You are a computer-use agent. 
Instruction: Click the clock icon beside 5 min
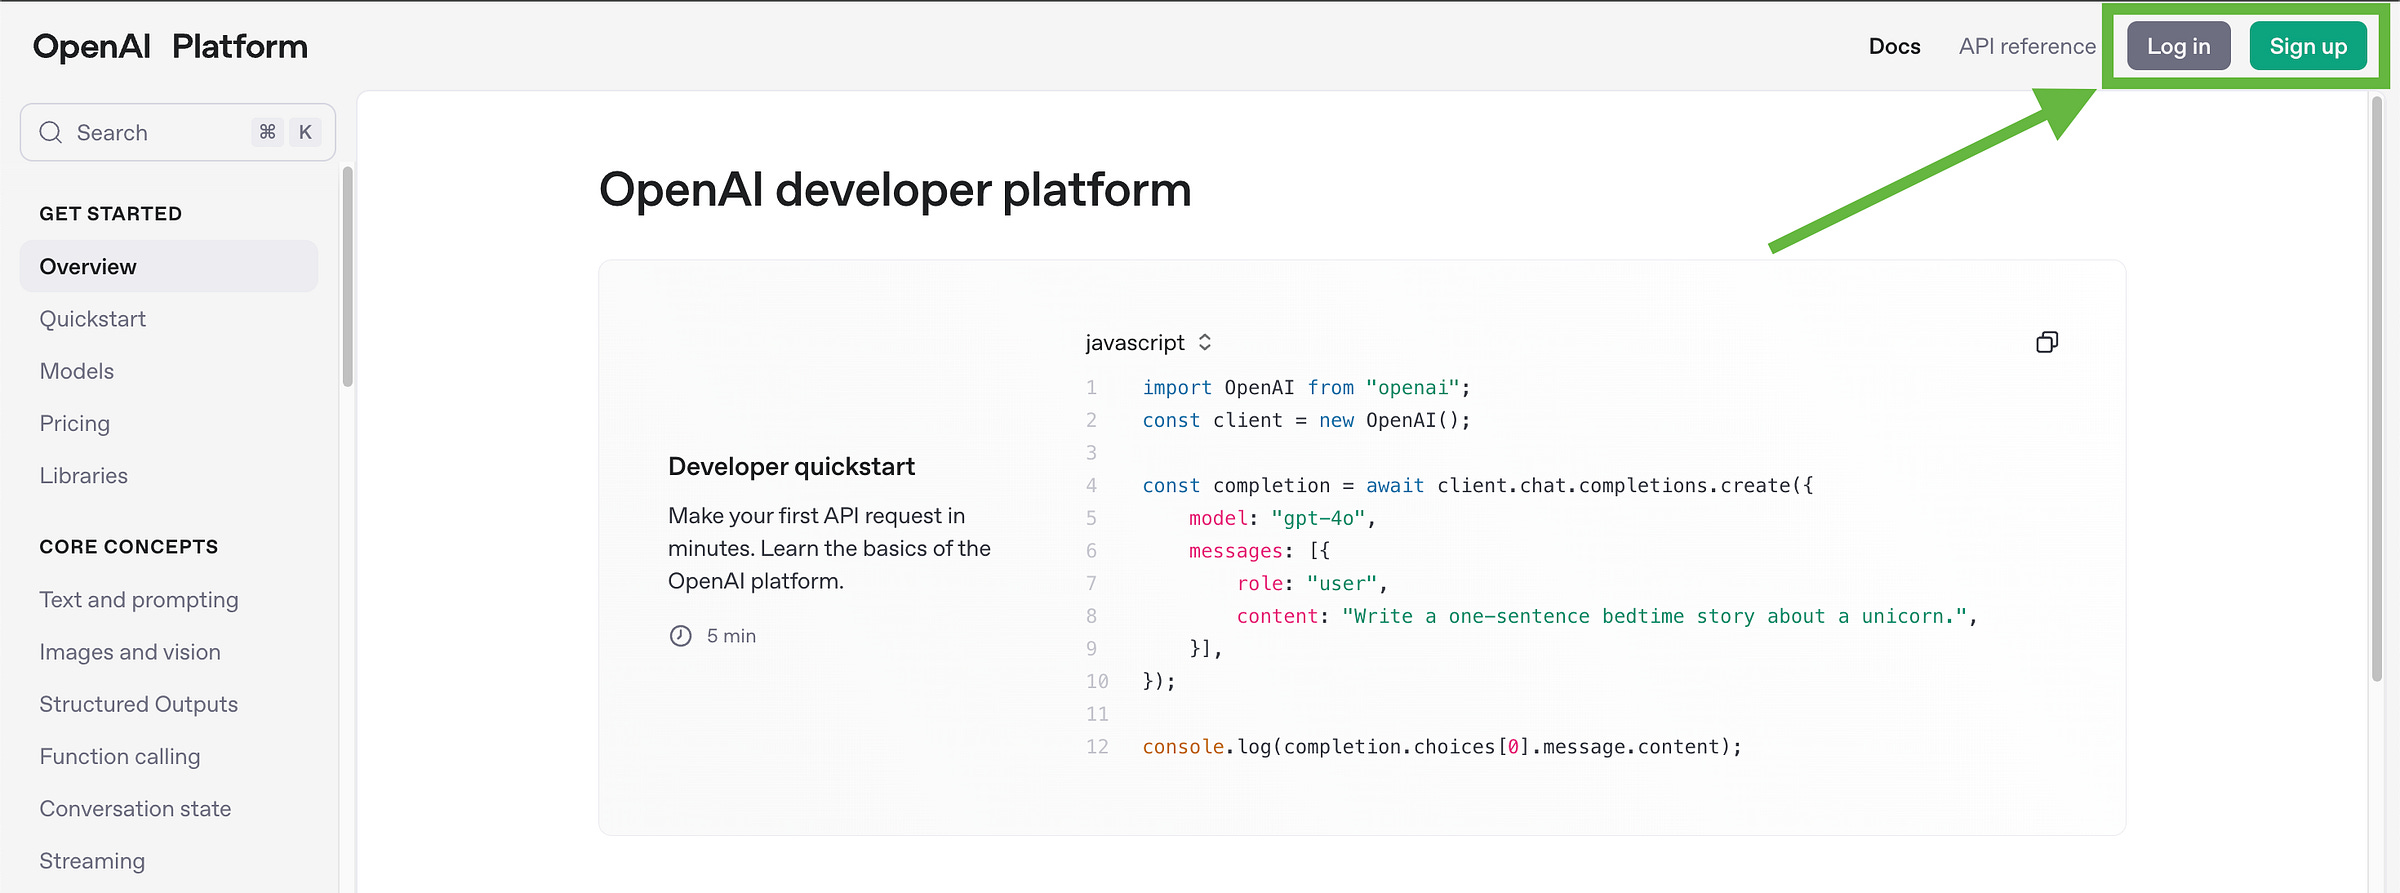tap(680, 636)
